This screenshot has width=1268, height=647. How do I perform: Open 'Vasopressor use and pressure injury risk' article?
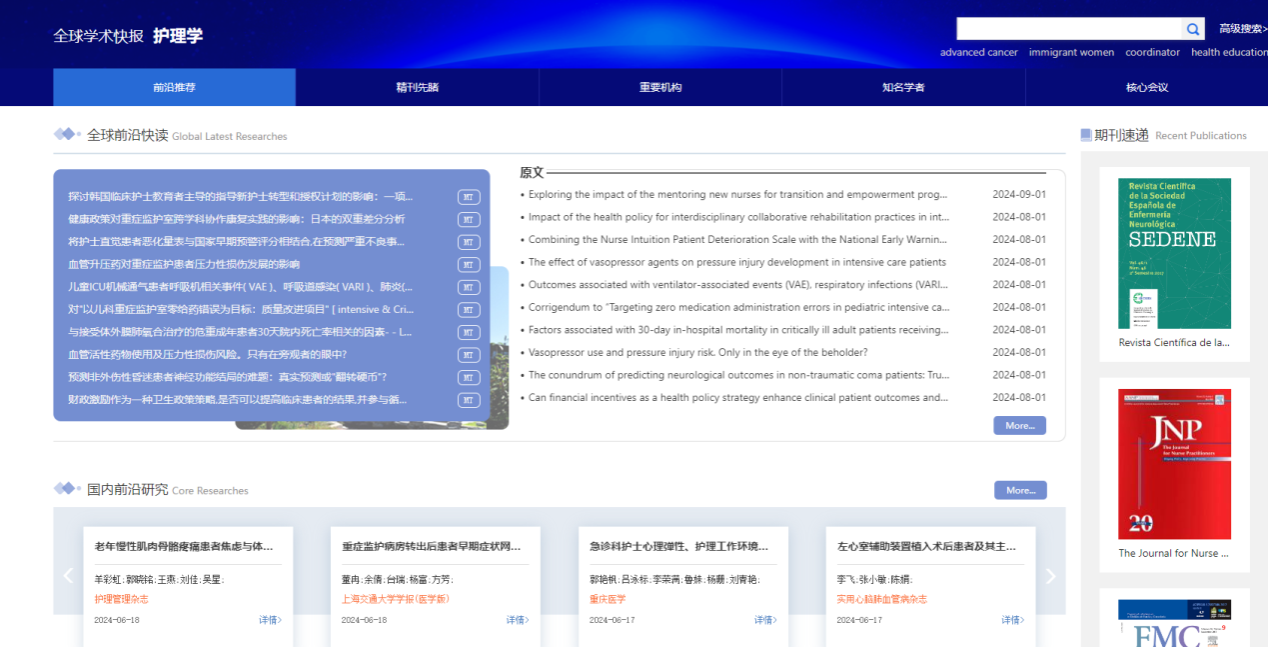698,352
